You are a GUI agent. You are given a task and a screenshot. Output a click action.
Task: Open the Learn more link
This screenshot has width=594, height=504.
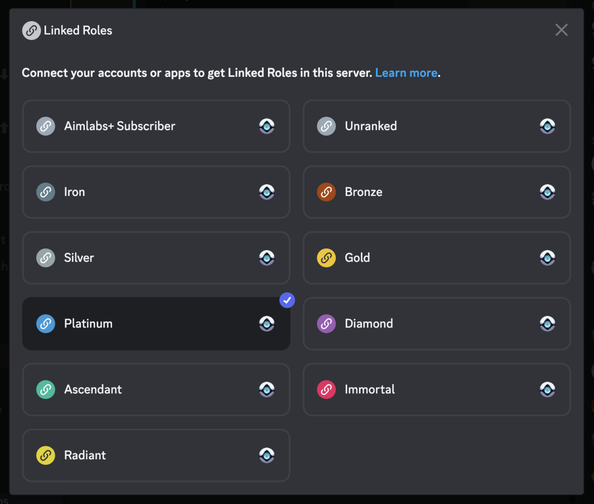tap(406, 73)
